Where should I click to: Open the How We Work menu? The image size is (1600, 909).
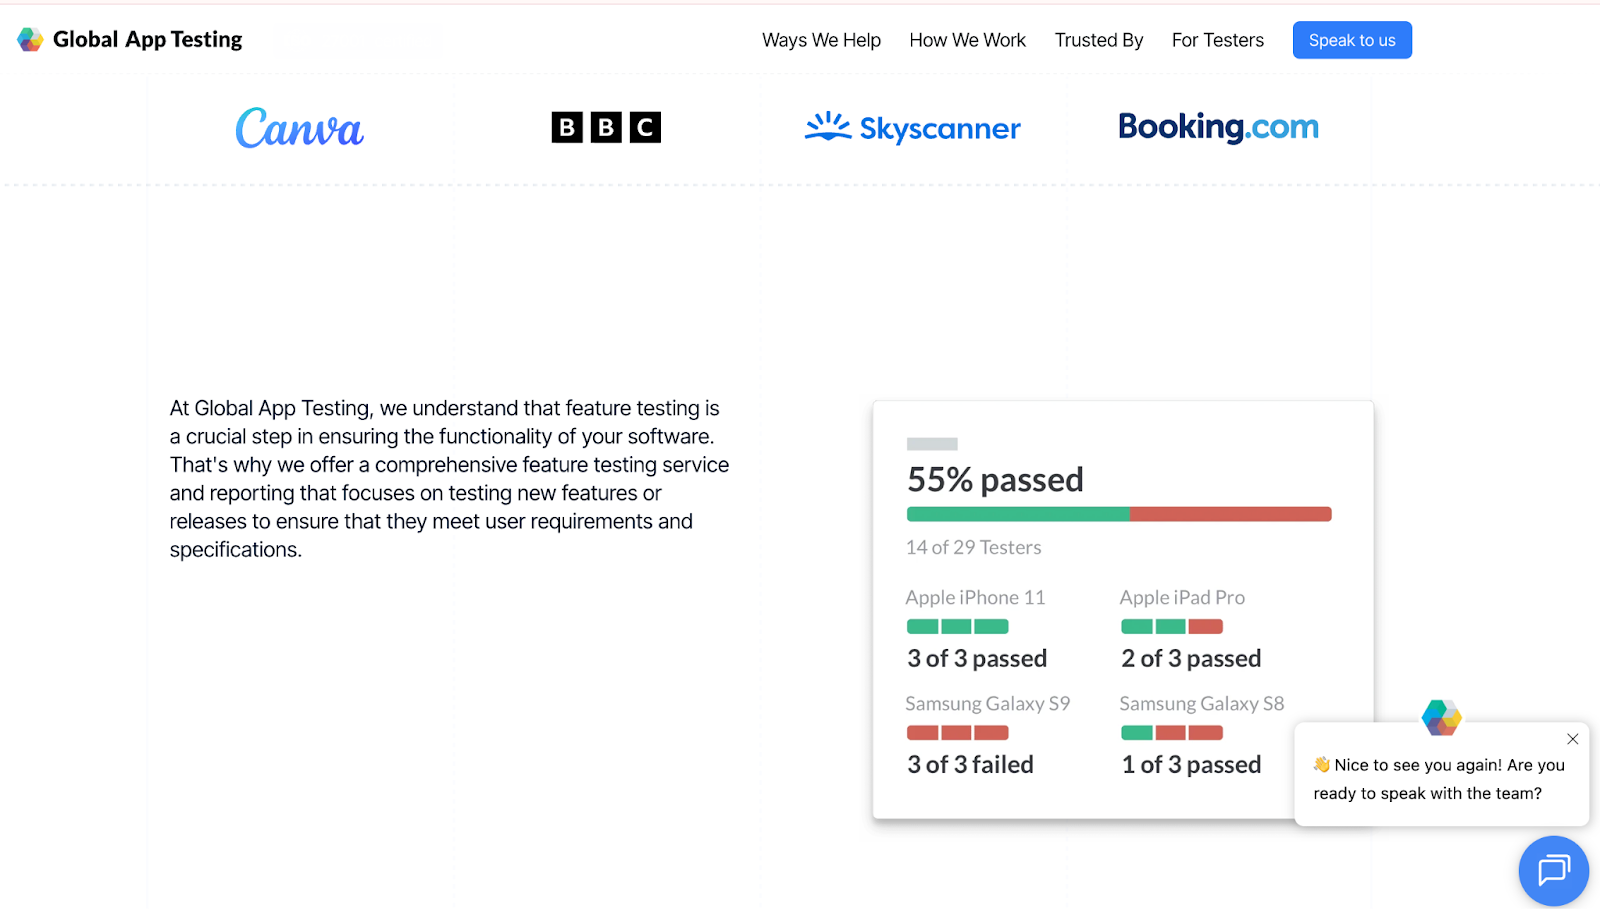pyautogui.click(x=967, y=40)
